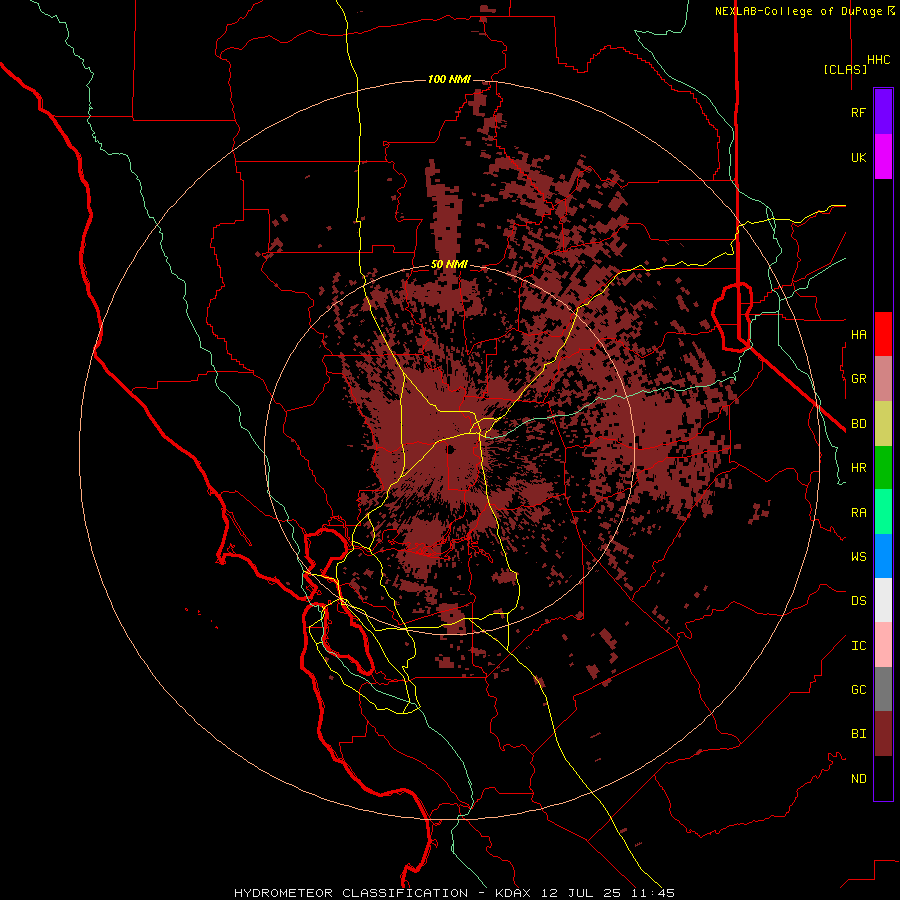This screenshot has width=900, height=900.
Task: Click the red HA legend swatch
Action: point(883,334)
